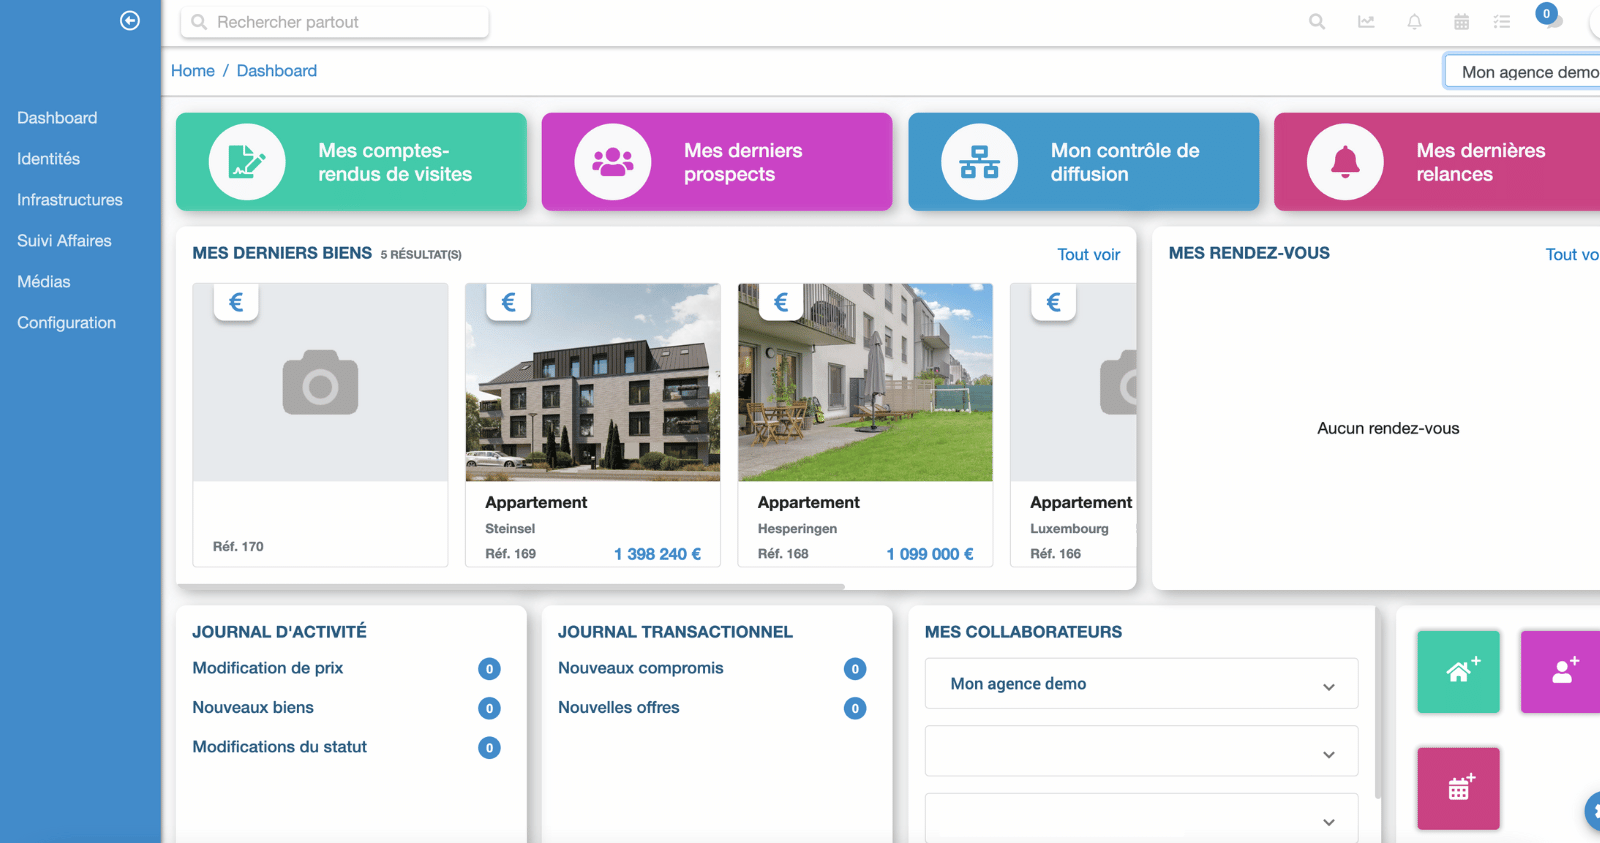Click the pink add-appointment calendar icon
This screenshot has height=843, width=1600.
(x=1458, y=788)
